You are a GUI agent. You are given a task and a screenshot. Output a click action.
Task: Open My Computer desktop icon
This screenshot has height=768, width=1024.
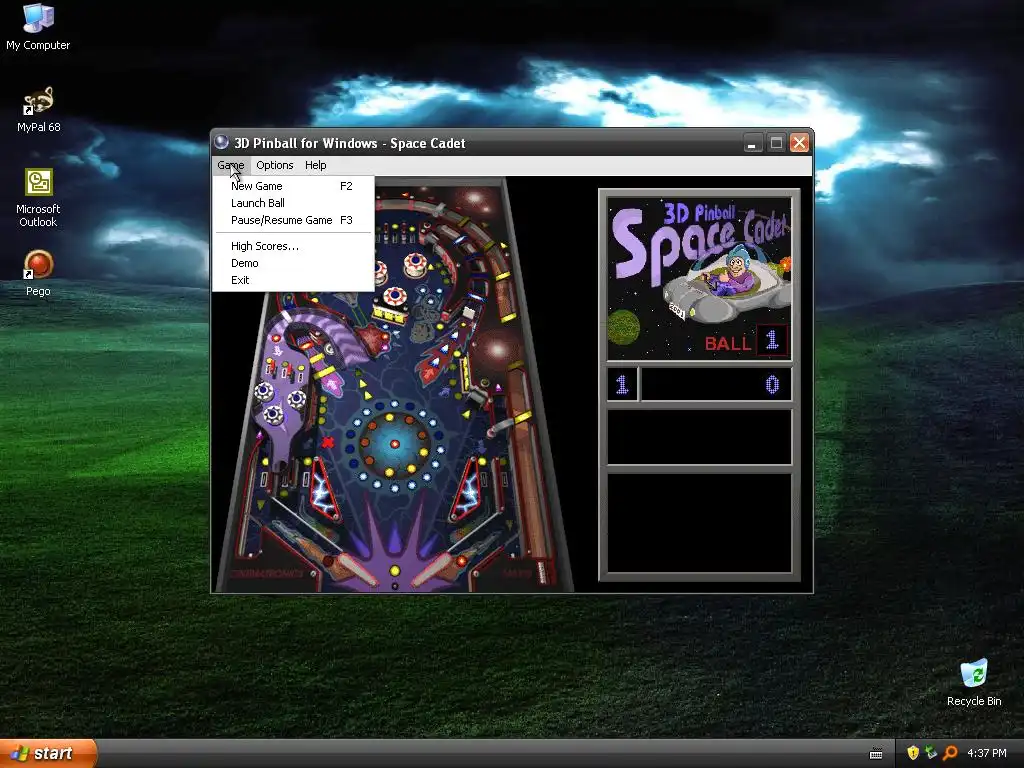(x=38, y=26)
